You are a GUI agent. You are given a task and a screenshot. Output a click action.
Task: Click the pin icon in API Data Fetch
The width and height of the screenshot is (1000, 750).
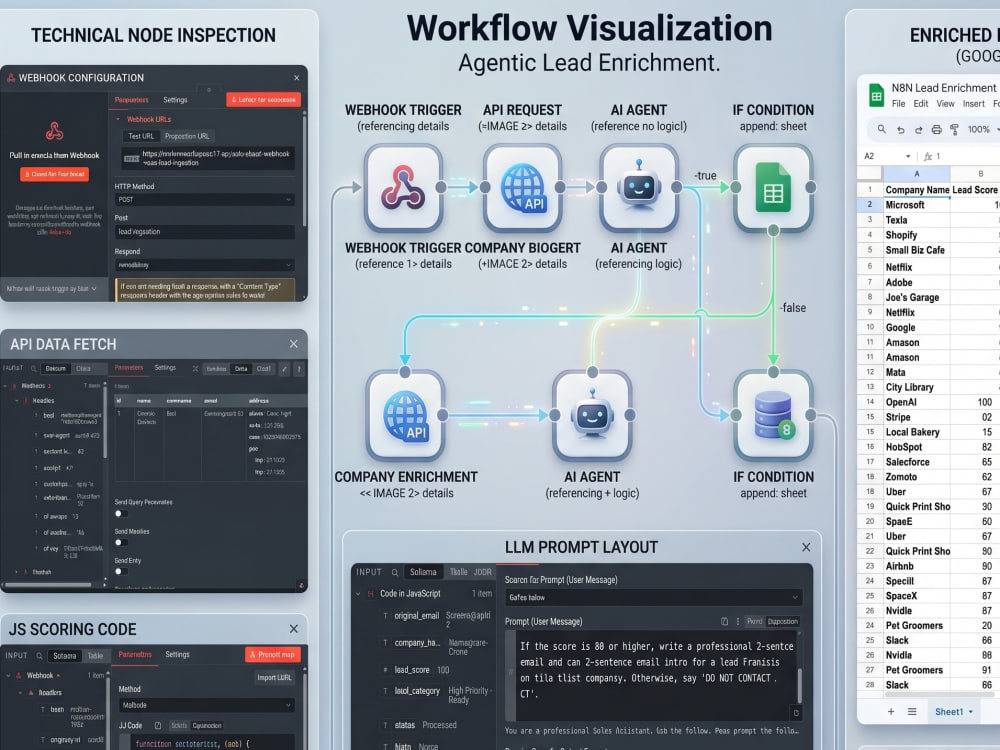(298, 369)
